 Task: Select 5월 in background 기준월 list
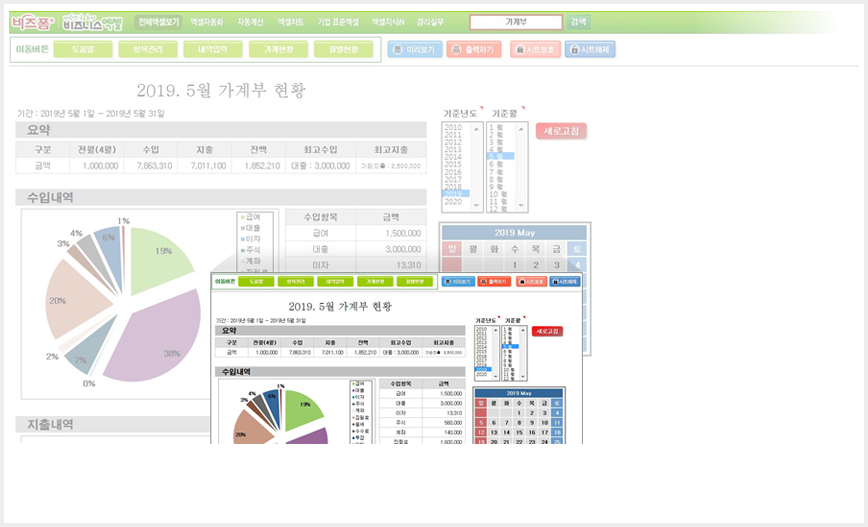coord(500,156)
